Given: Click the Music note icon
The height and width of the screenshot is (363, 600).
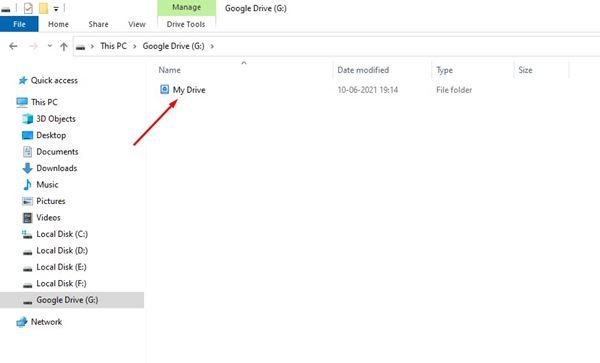Looking at the screenshot, I should coord(28,184).
